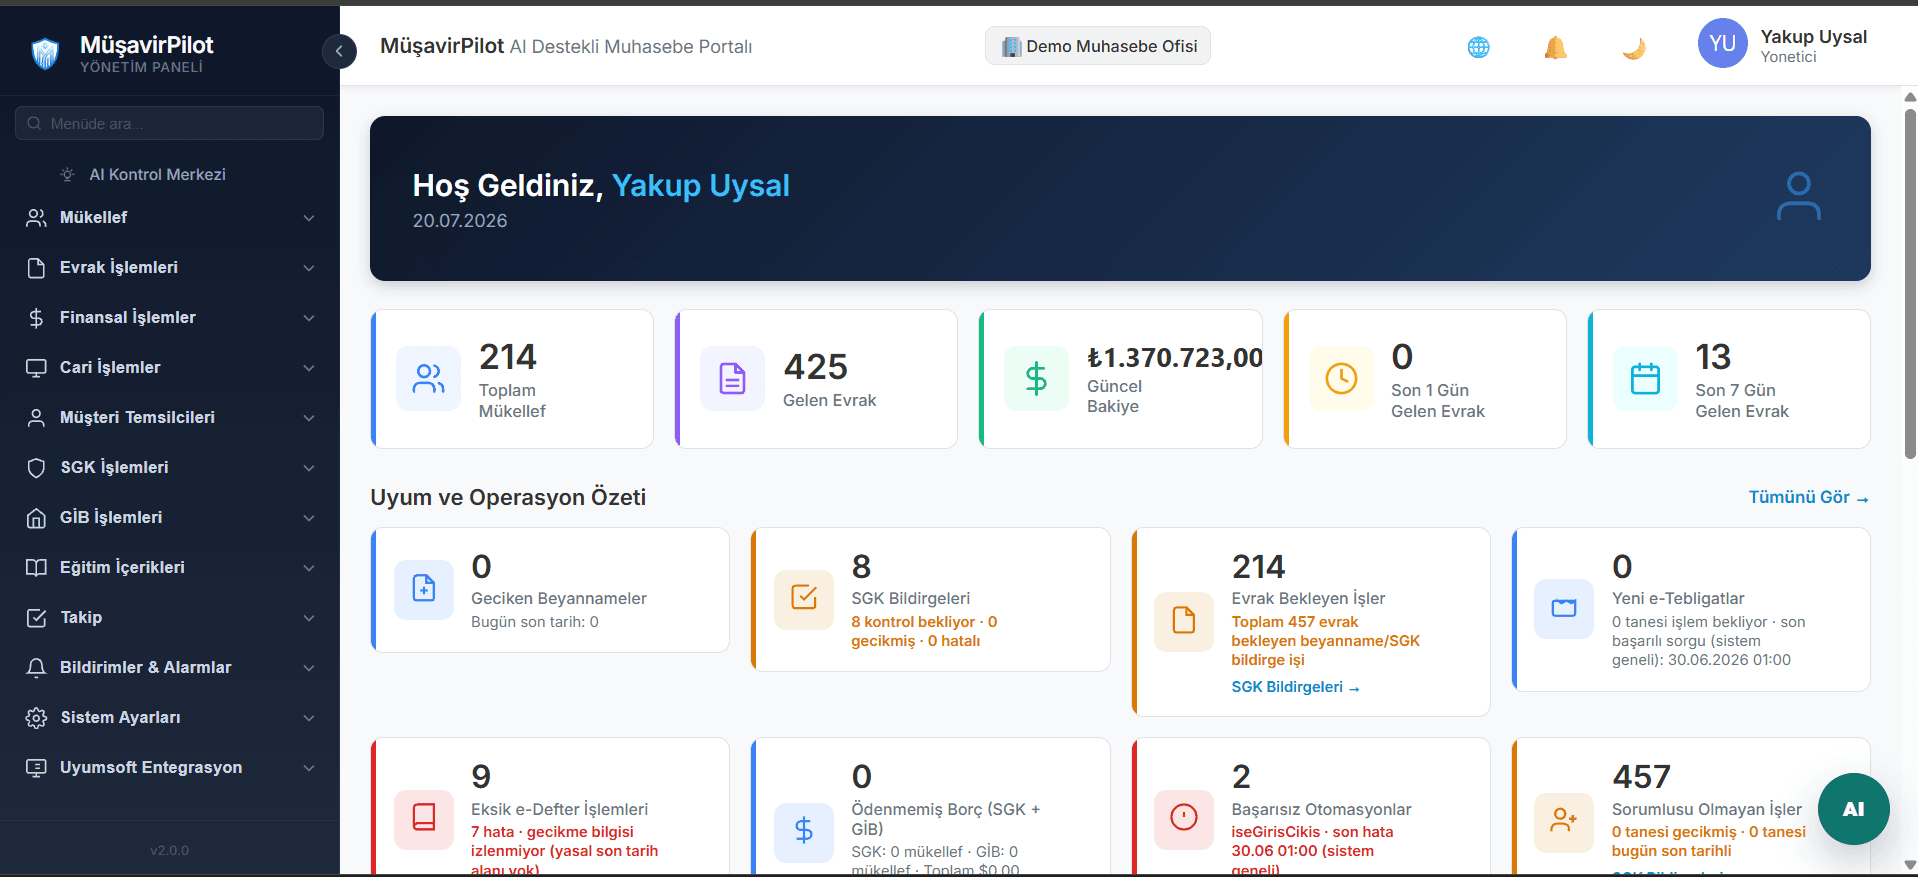
Task: Expand the Mükellef menu chevron
Action: (309, 218)
